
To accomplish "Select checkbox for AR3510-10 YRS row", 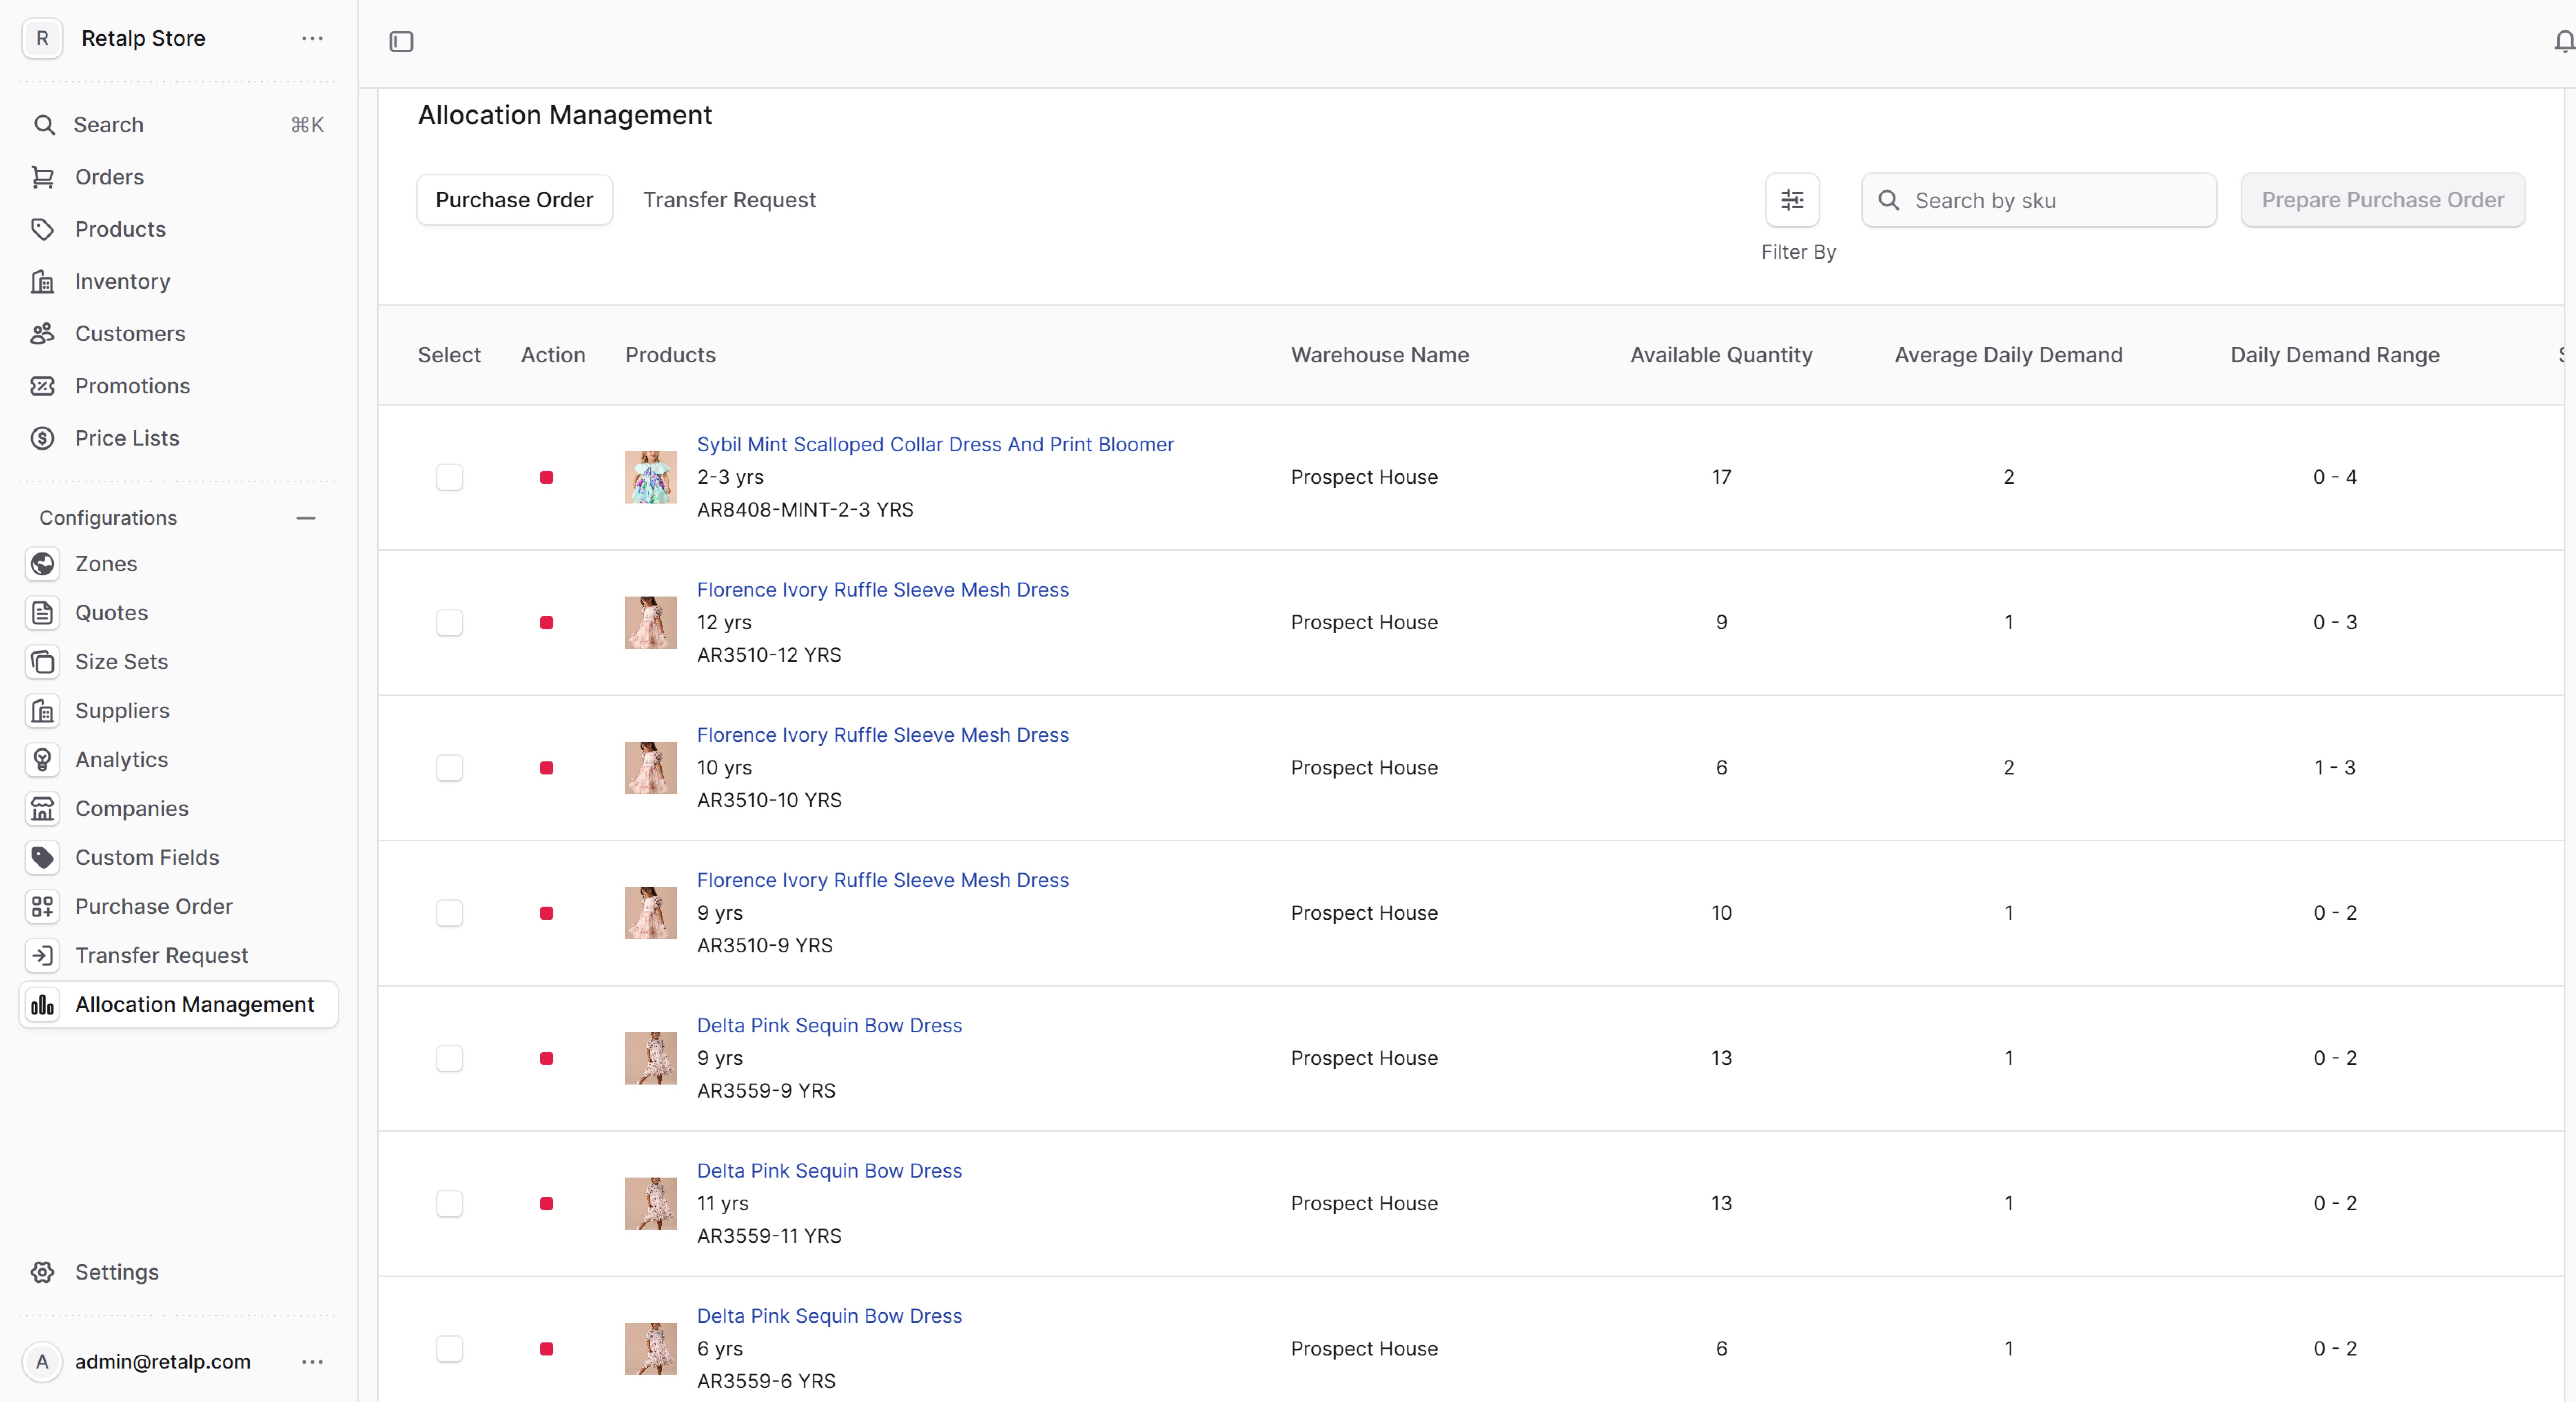I will [449, 768].
